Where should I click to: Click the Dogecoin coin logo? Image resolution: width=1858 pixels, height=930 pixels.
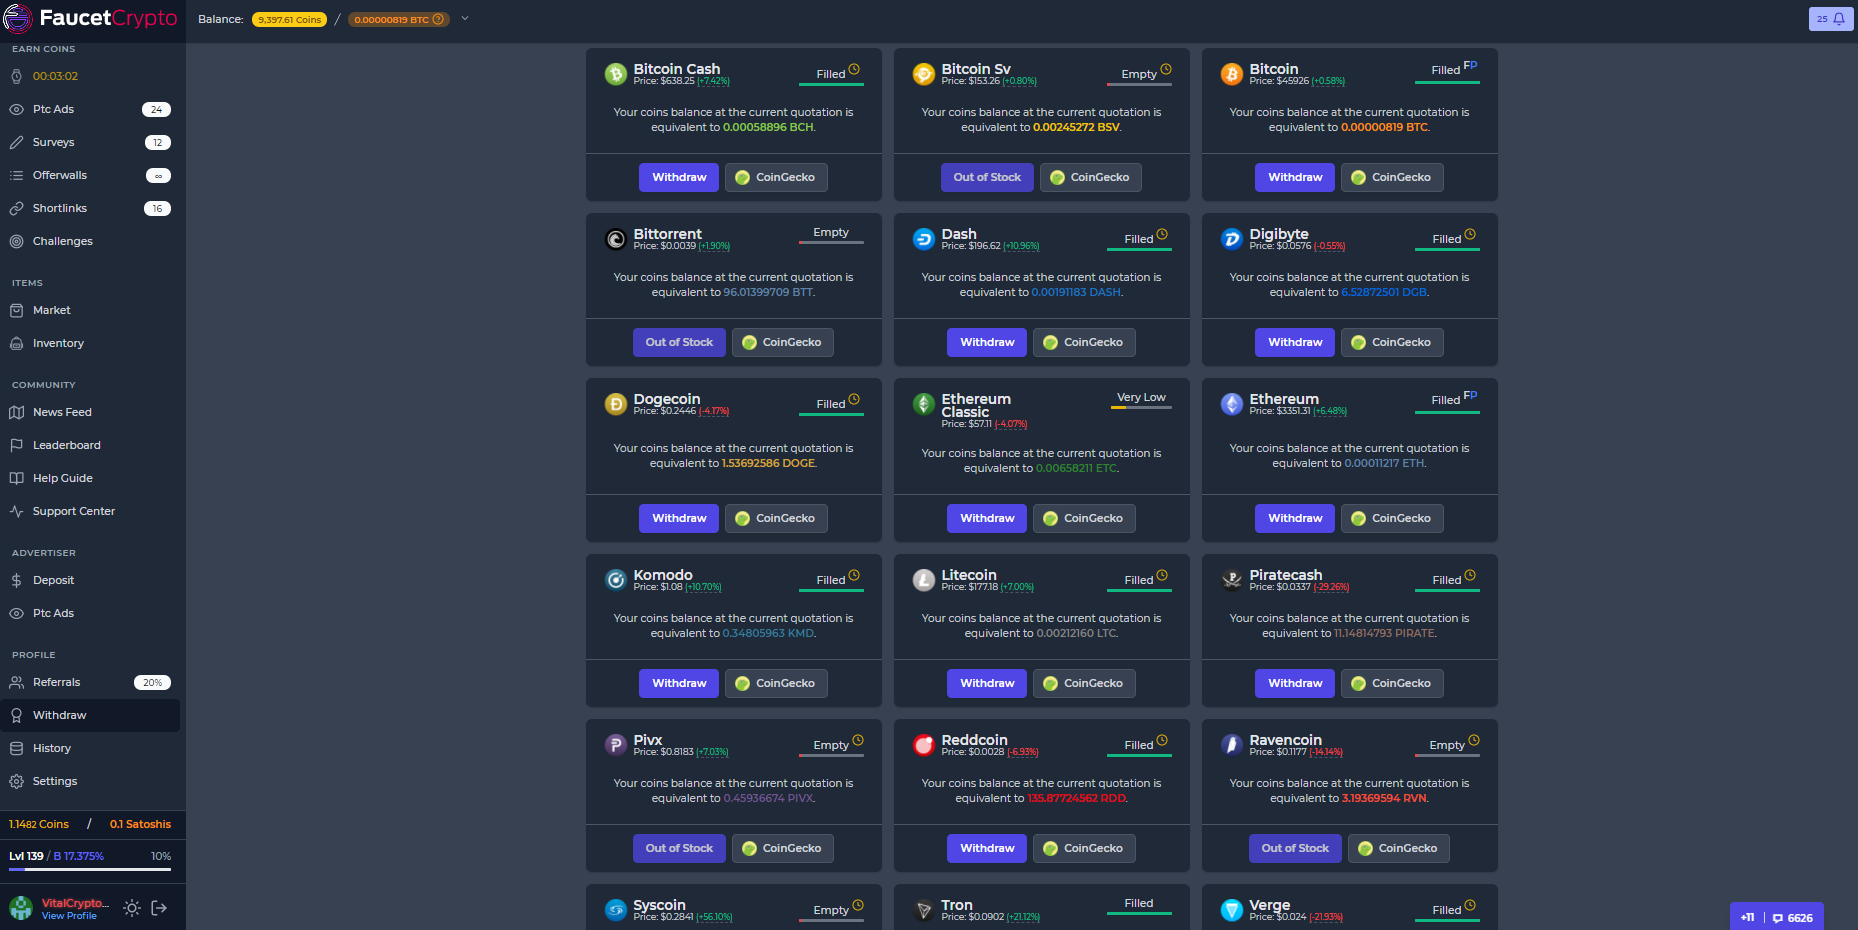(616, 404)
